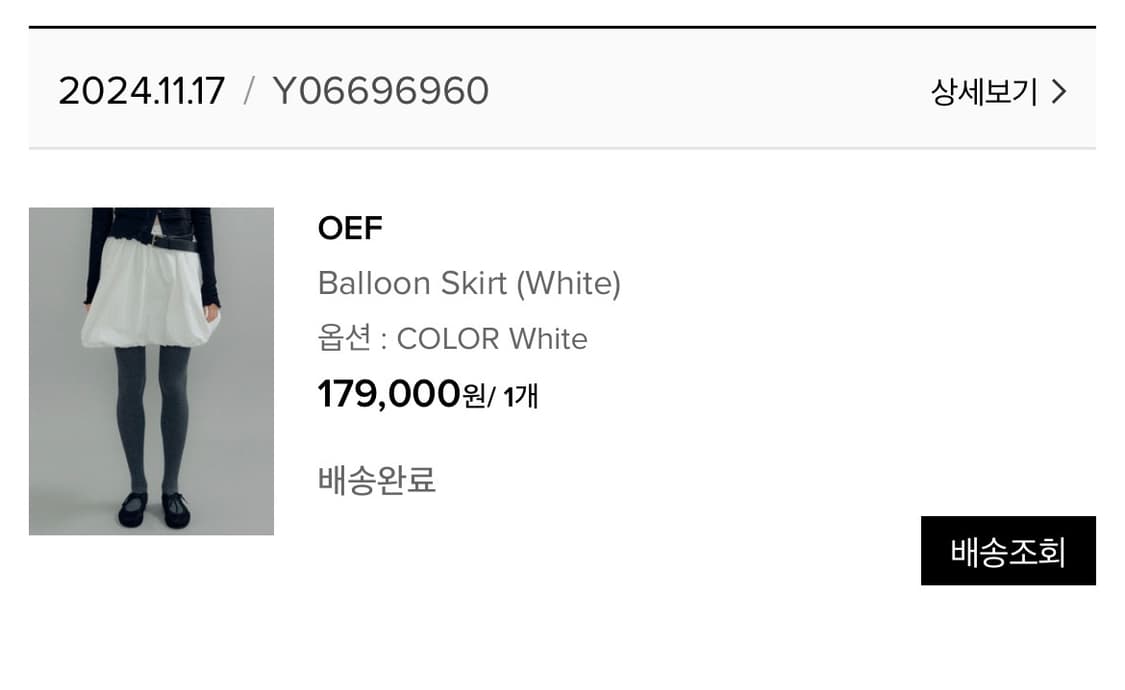Click the order date 2024.11.17
This screenshot has width=1125, height=690.
click(141, 92)
